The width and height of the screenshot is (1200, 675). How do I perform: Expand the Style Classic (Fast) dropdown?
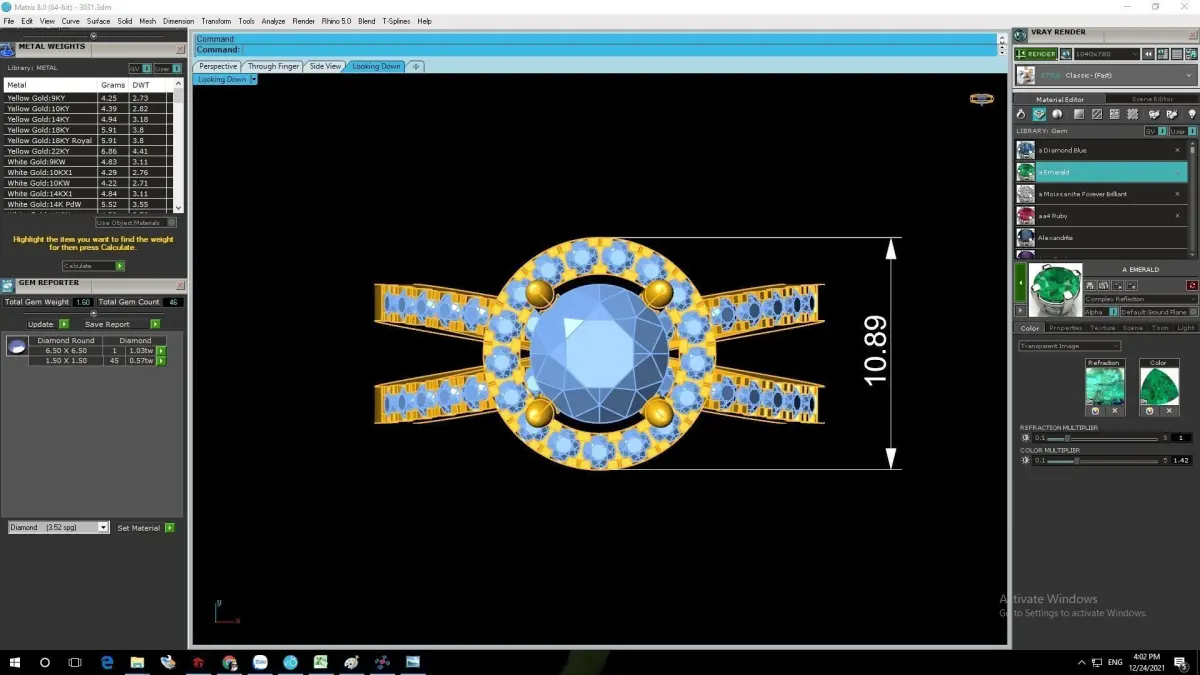pyautogui.click(x=1106, y=75)
